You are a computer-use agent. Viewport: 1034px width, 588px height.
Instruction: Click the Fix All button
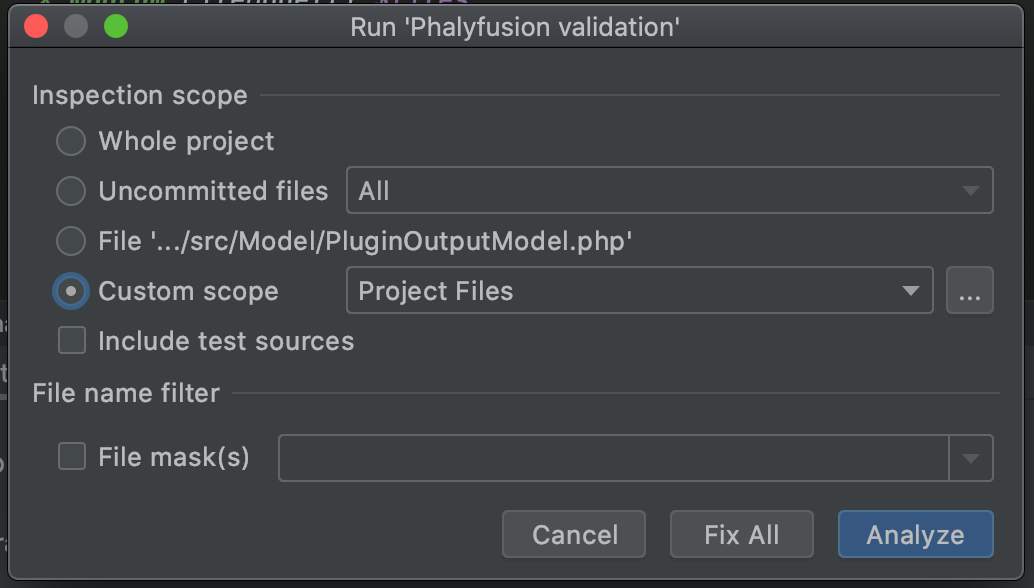point(741,535)
